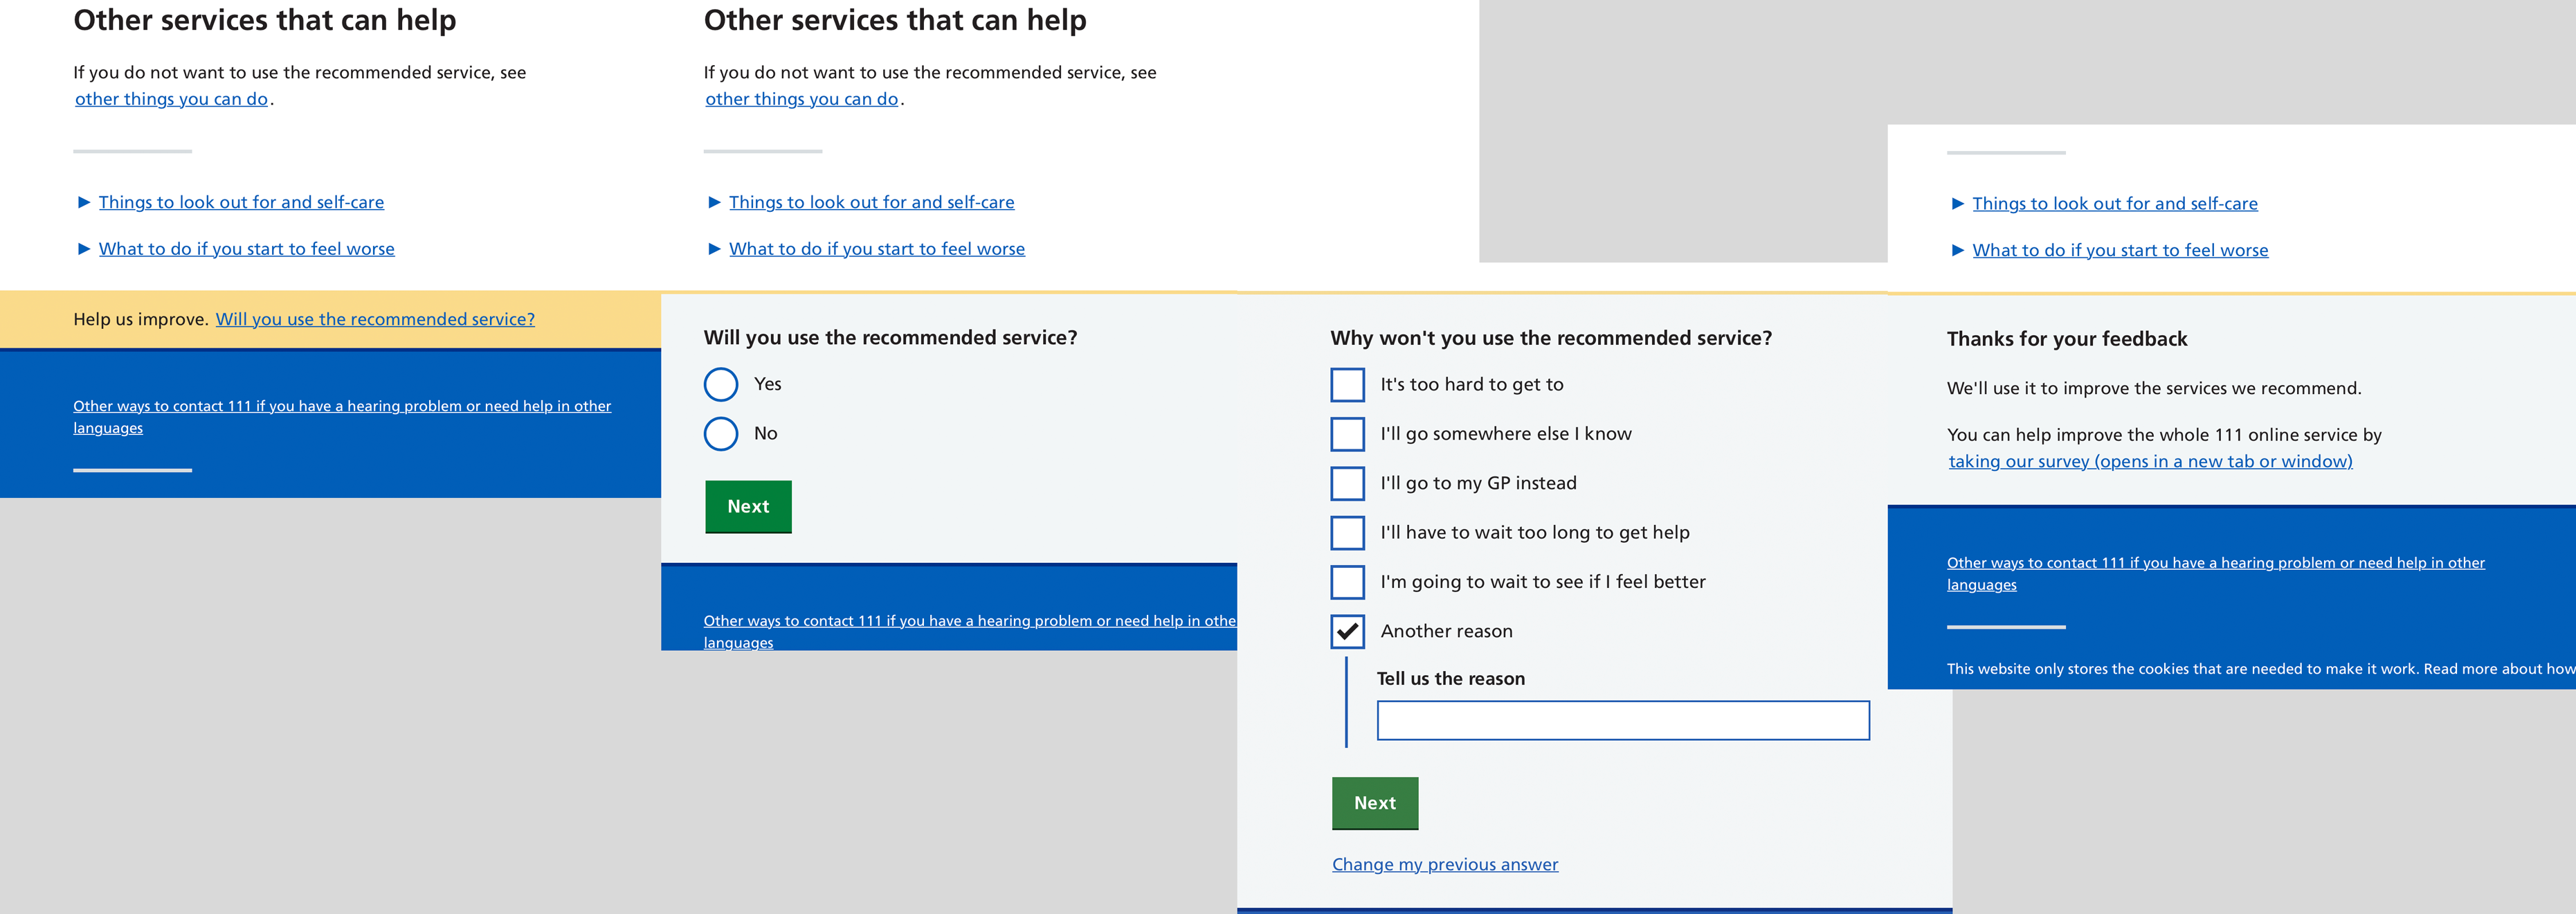Select the "No" option
This screenshot has height=914, width=2576.
(x=720, y=433)
